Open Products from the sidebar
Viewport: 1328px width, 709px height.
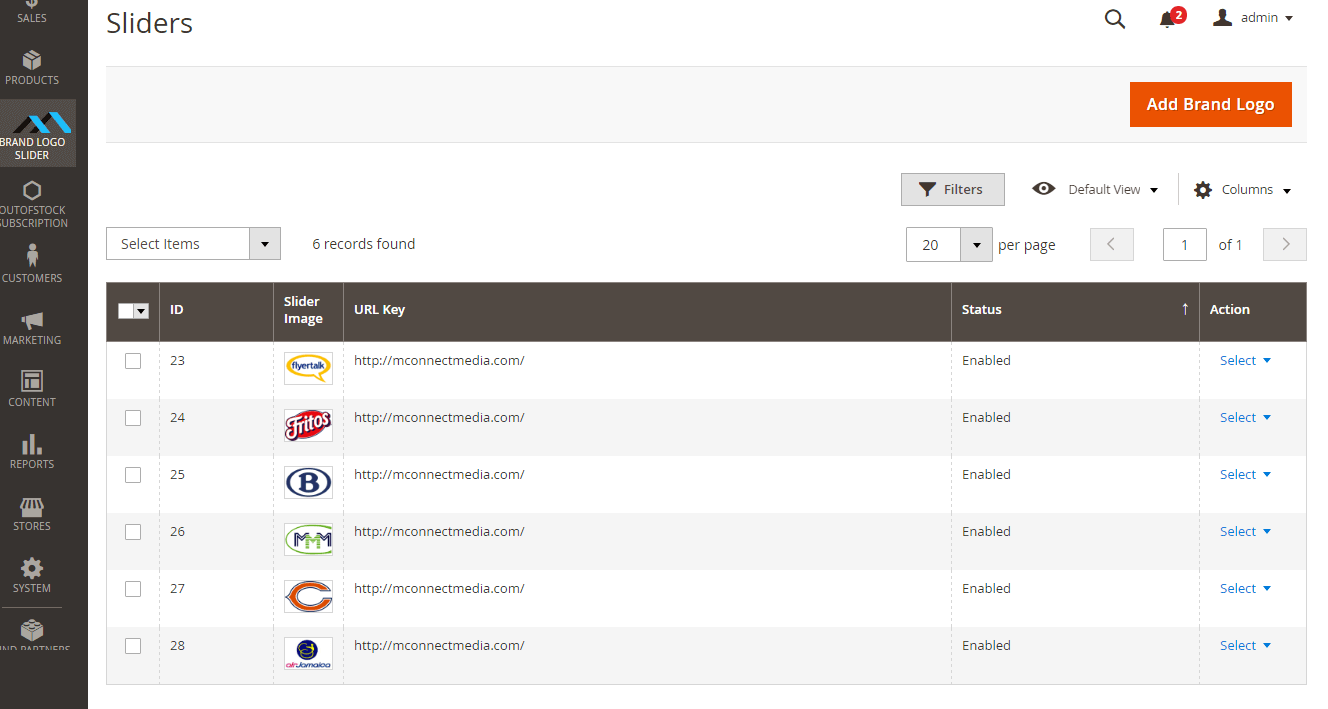point(32,68)
